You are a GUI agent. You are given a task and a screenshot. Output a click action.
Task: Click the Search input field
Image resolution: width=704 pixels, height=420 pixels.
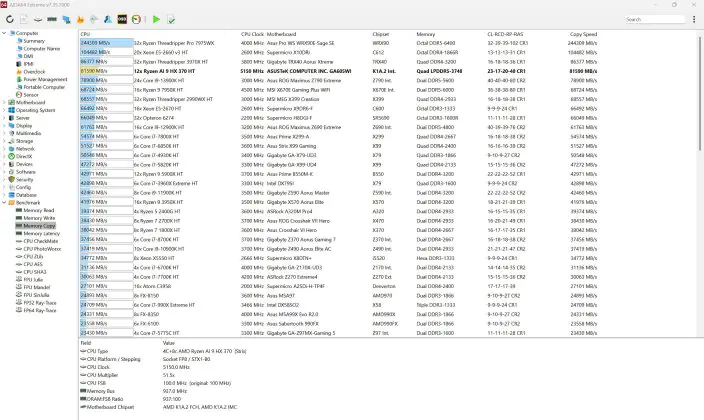point(654,19)
